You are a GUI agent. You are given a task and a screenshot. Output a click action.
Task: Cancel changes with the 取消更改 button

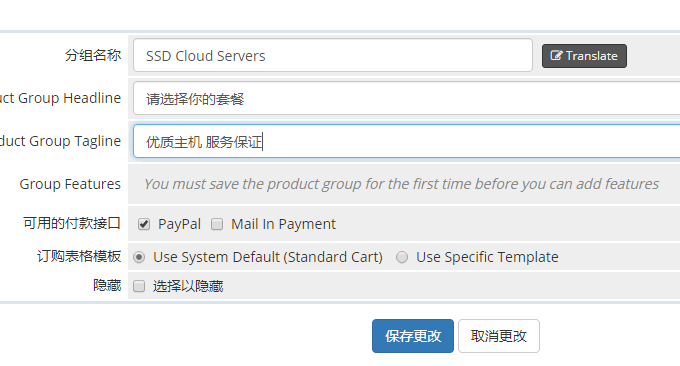click(499, 336)
